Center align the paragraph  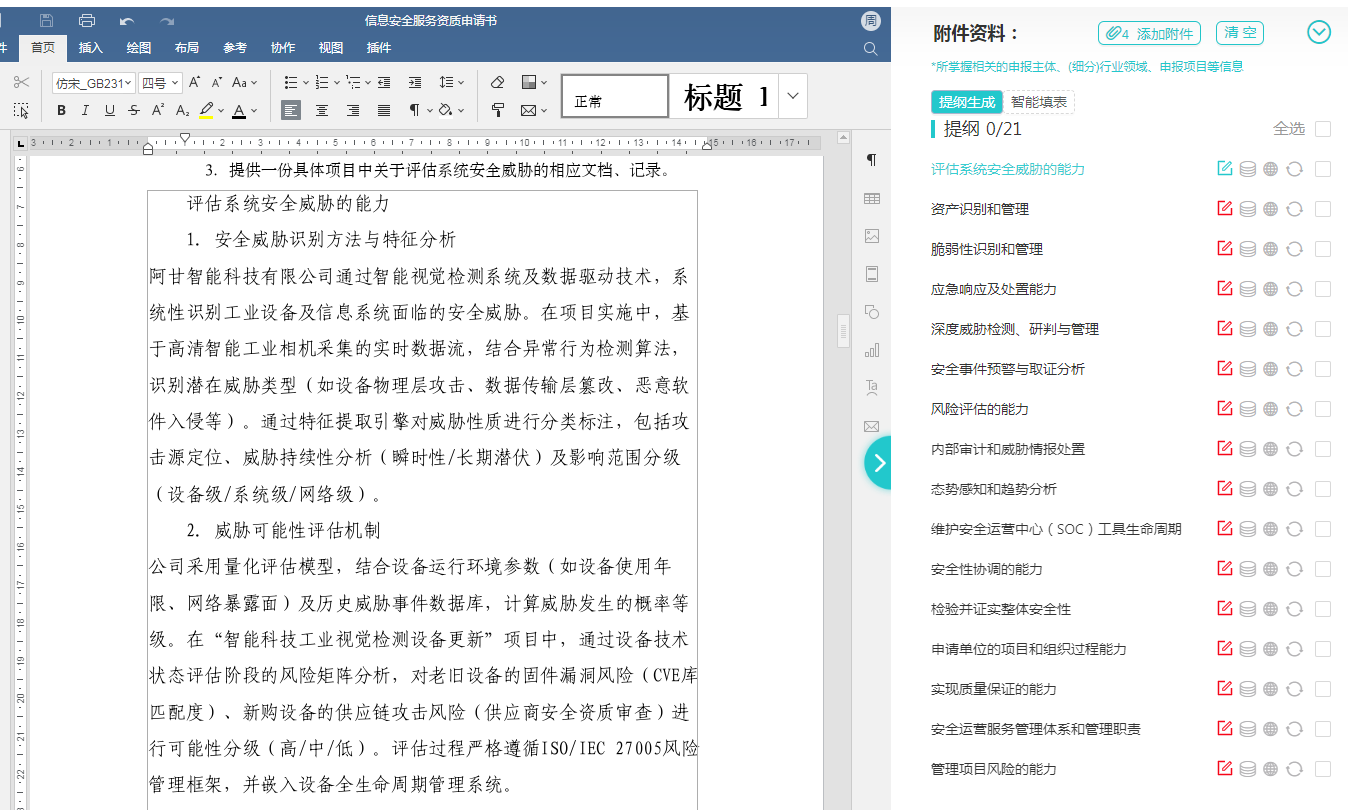click(x=322, y=110)
